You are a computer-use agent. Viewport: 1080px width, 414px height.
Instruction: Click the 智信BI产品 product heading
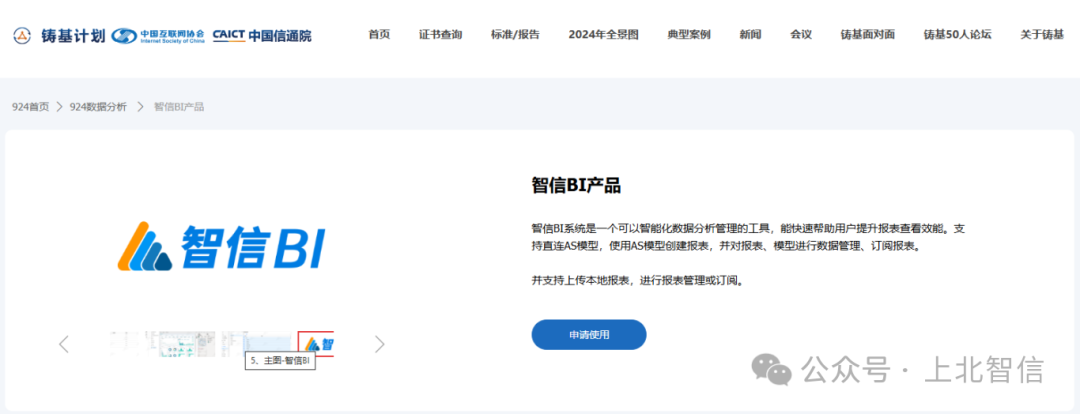577,185
